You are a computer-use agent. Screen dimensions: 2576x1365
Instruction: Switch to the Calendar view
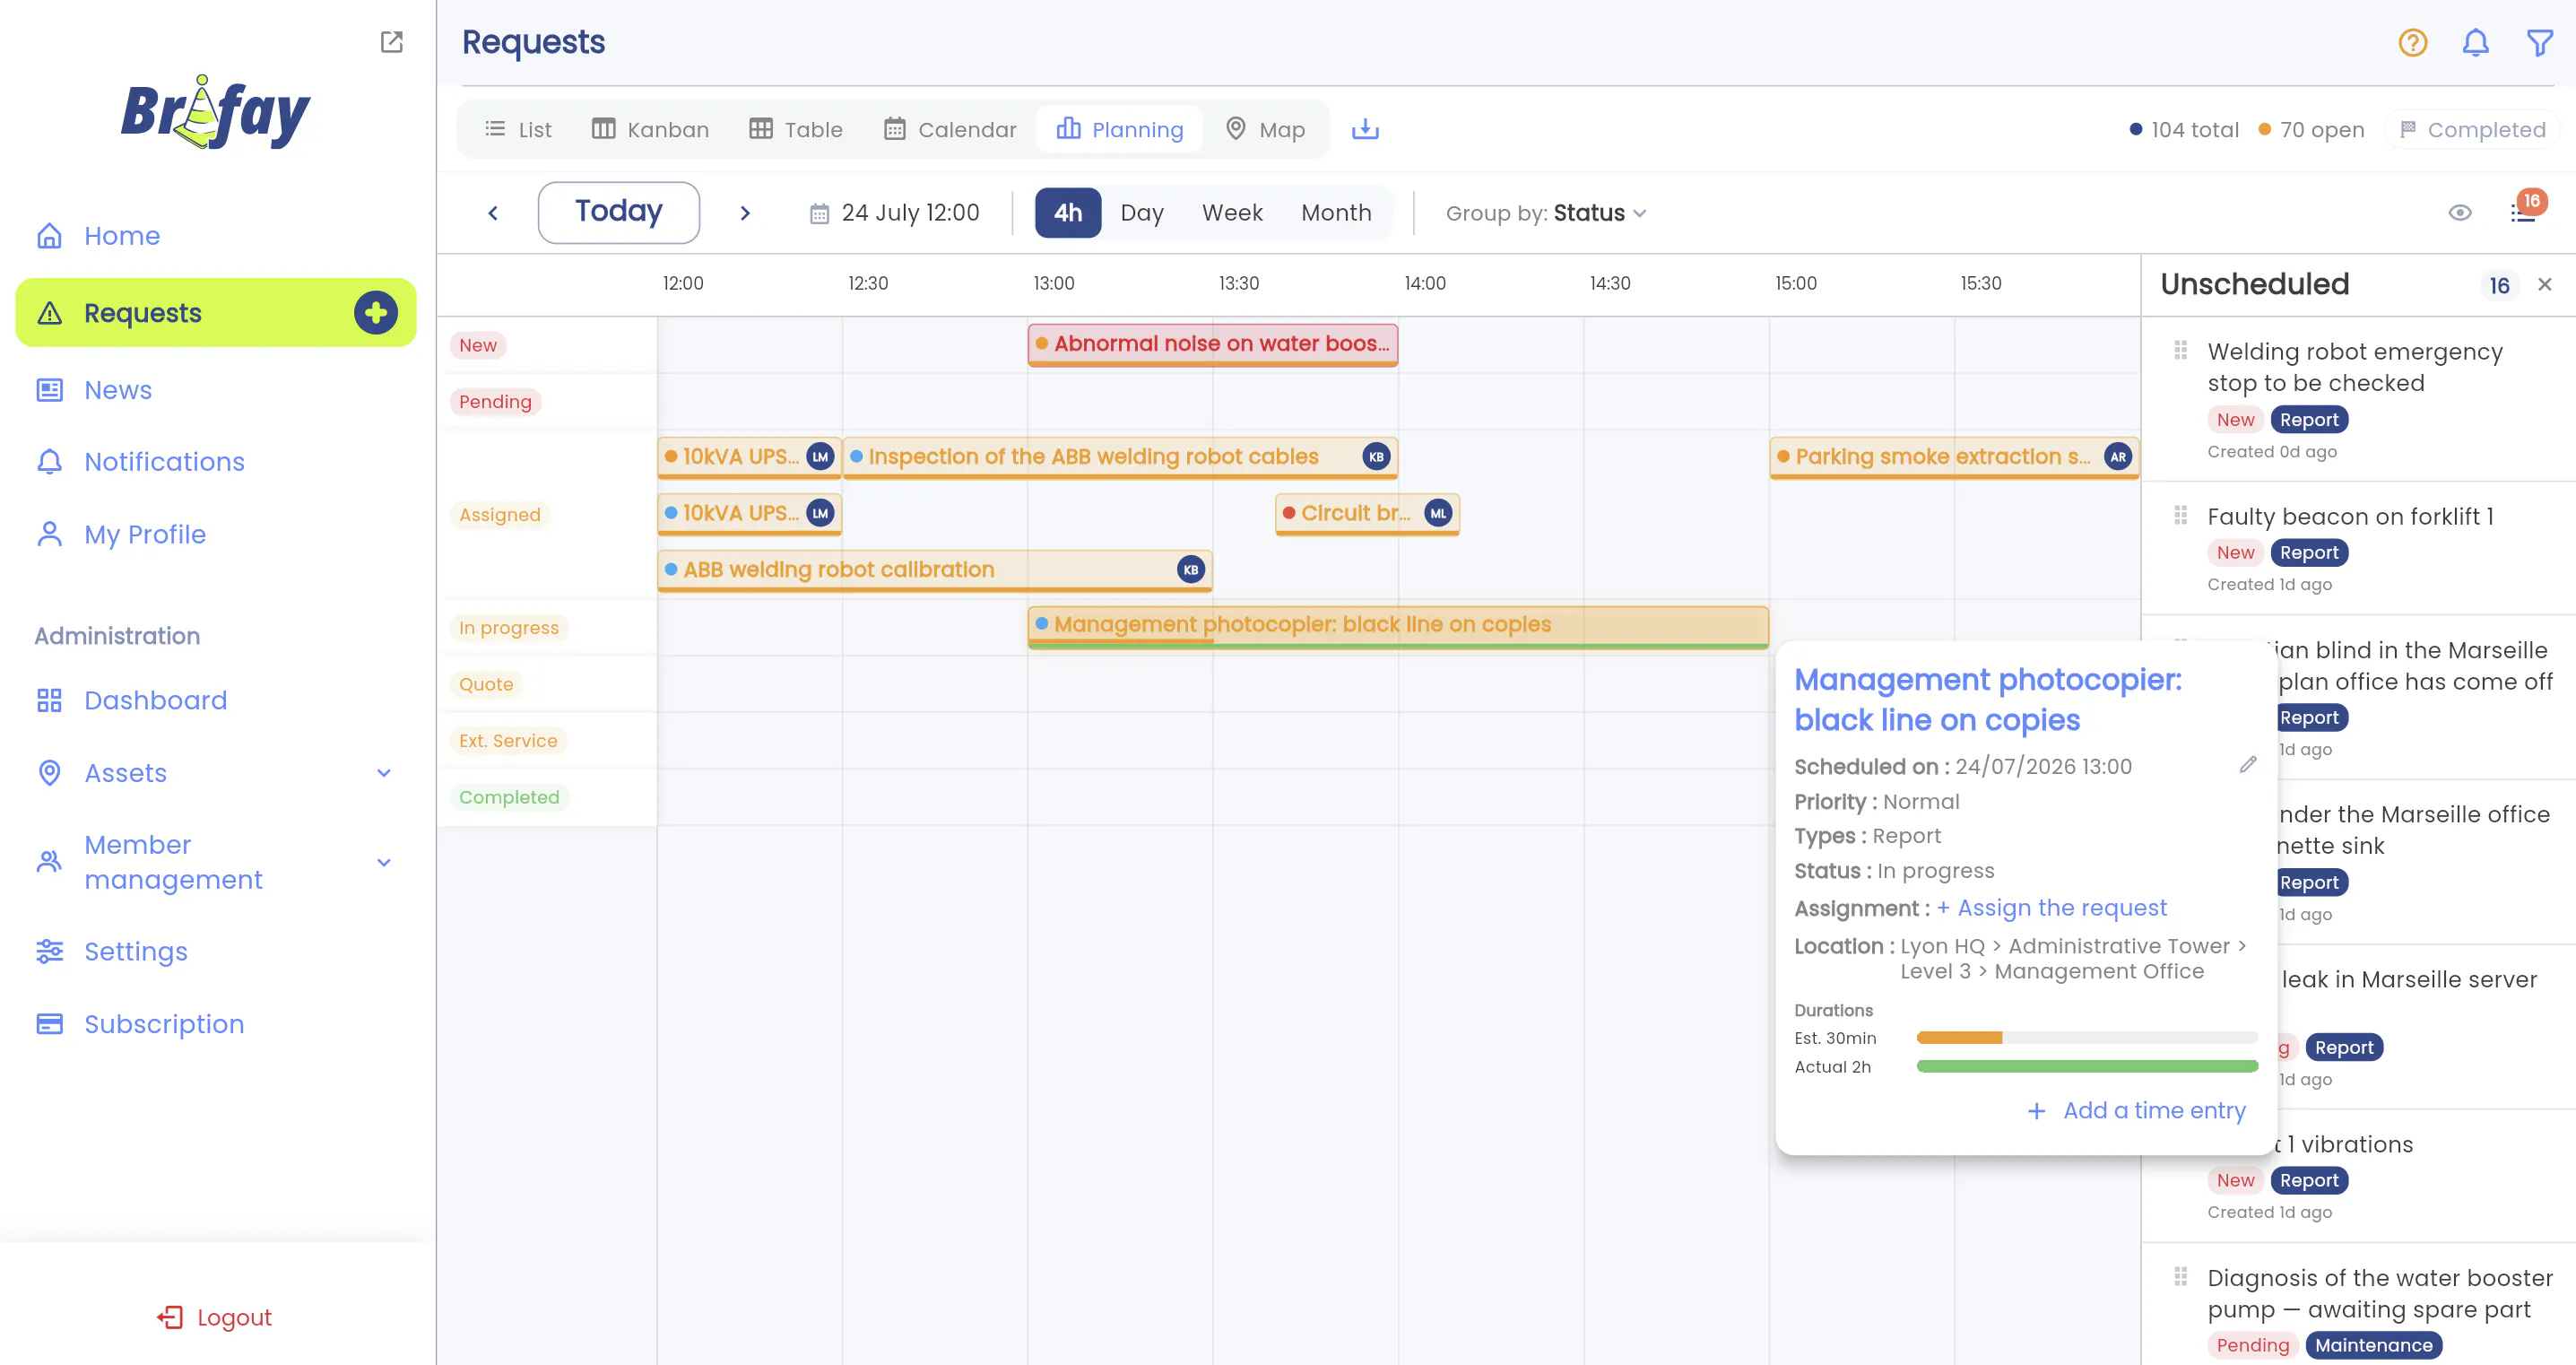(x=950, y=130)
